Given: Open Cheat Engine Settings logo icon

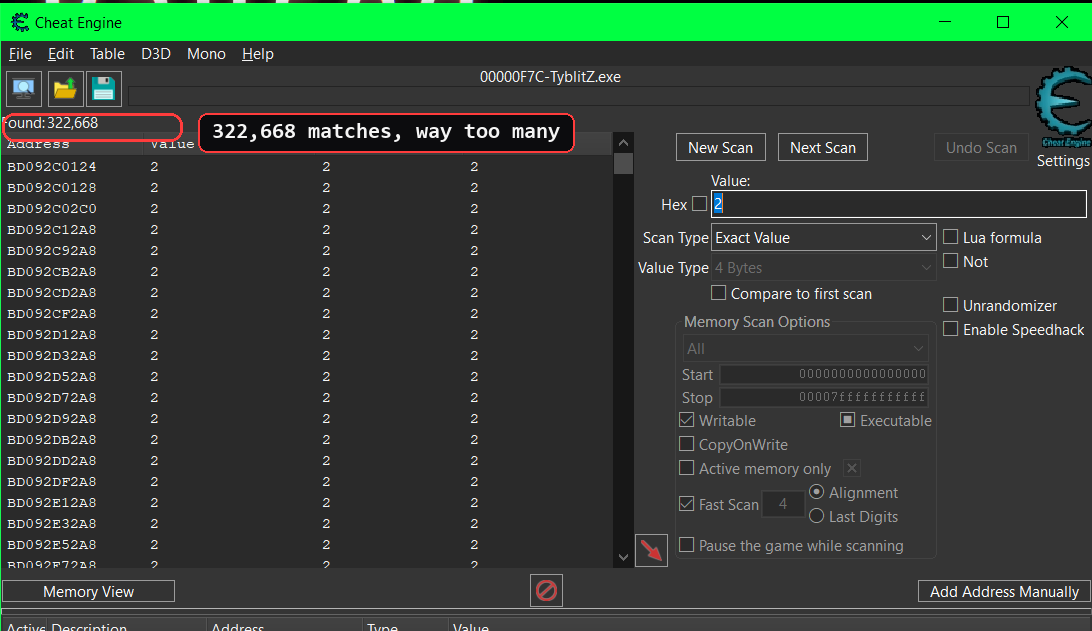Looking at the screenshot, I should tap(1063, 107).
